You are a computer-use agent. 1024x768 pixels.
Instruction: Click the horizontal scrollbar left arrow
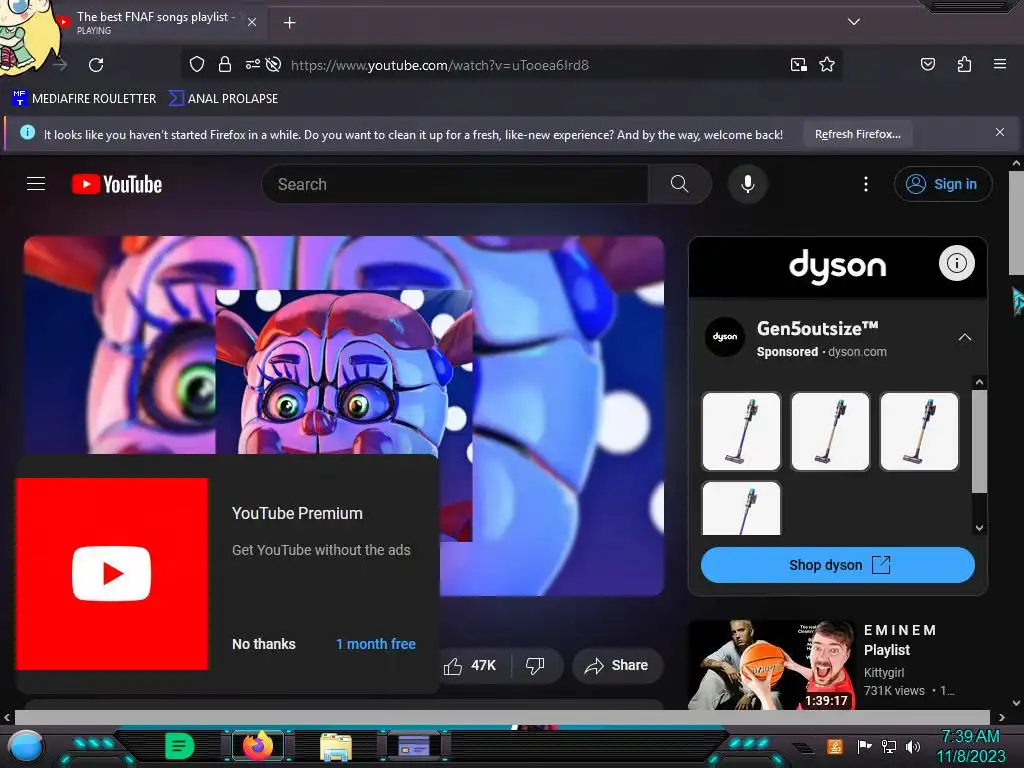pos(7,717)
